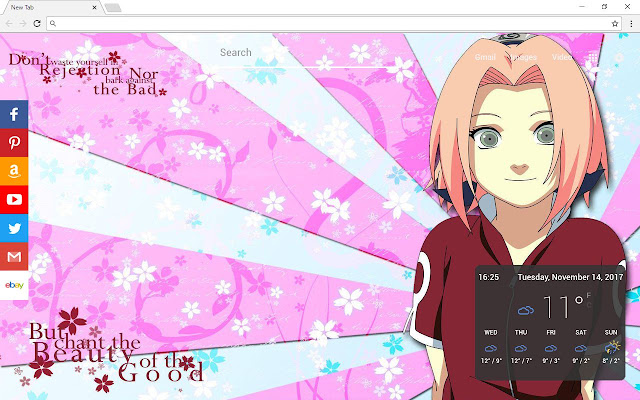This screenshot has width=640, height=400.
Task: Restore down the Chrome window
Action: pos(604,7)
